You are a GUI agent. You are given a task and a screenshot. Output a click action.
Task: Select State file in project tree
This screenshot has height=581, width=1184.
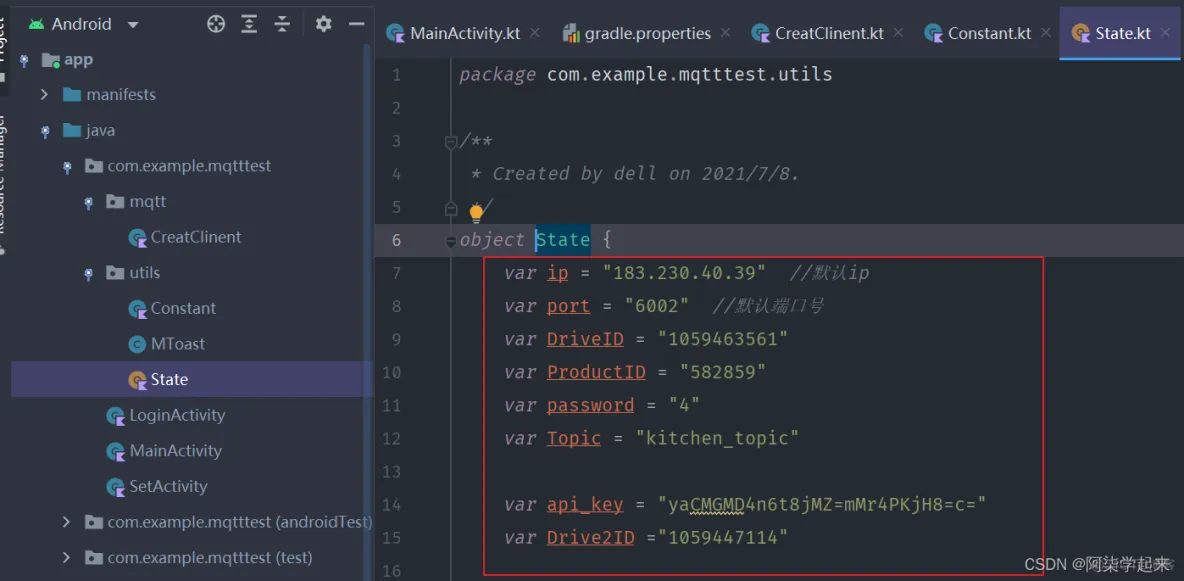point(169,379)
